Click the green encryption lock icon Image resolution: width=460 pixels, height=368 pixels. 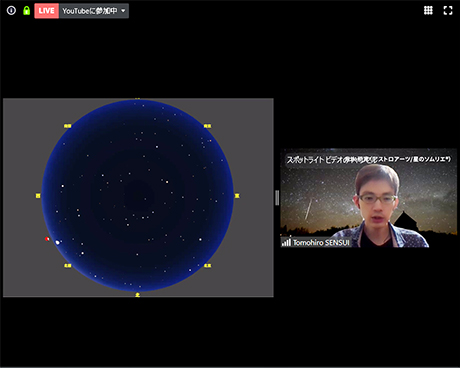tap(26, 11)
